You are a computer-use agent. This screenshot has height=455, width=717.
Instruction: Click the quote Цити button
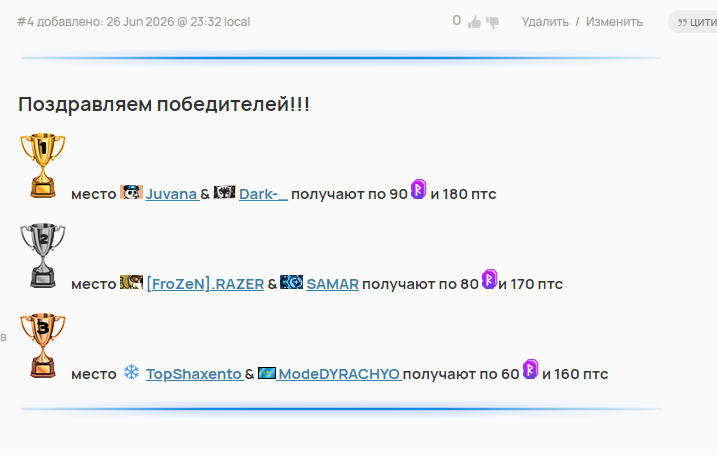click(694, 22)
